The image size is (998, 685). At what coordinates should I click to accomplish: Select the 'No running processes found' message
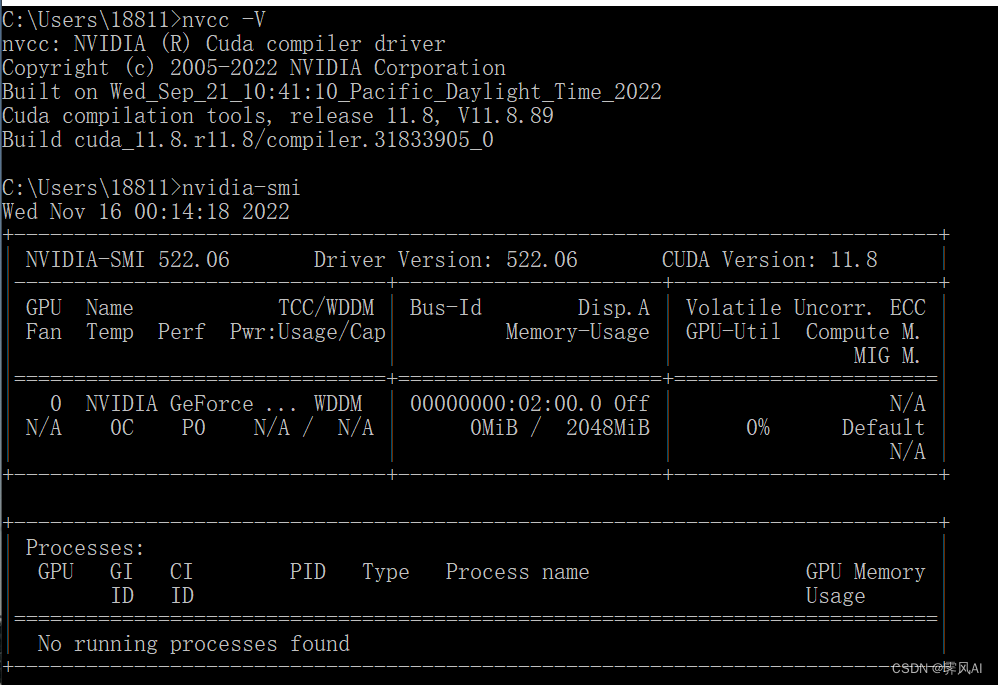click(x=193, y=644)
